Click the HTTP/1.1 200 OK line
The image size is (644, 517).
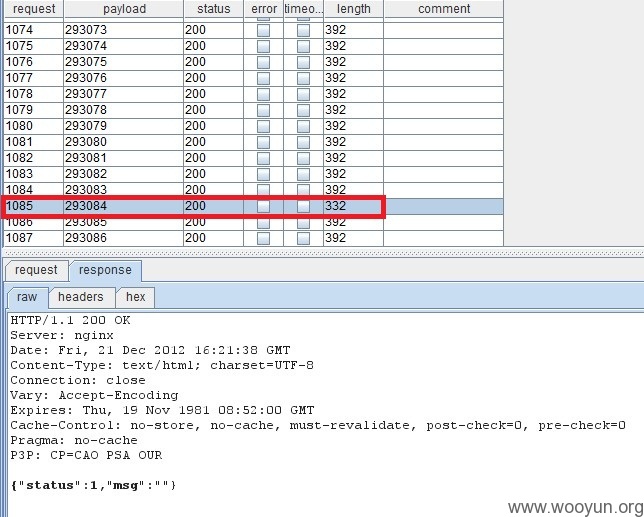point(70,320)
